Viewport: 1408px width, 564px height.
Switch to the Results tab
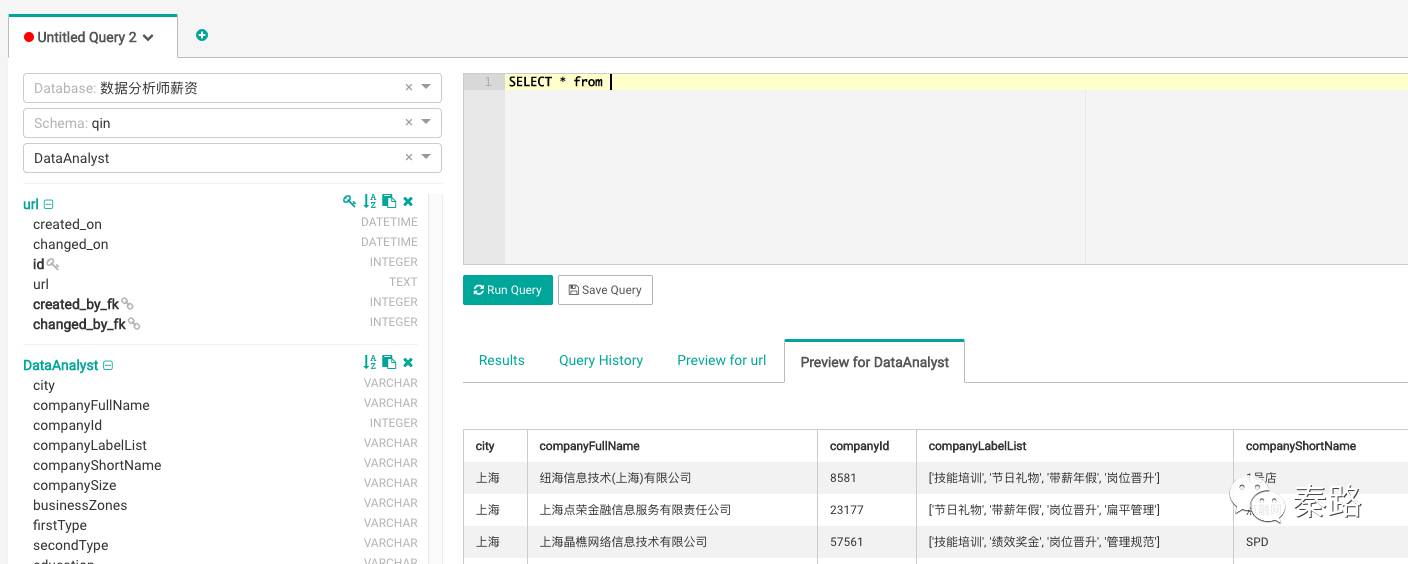click(502, 360)
